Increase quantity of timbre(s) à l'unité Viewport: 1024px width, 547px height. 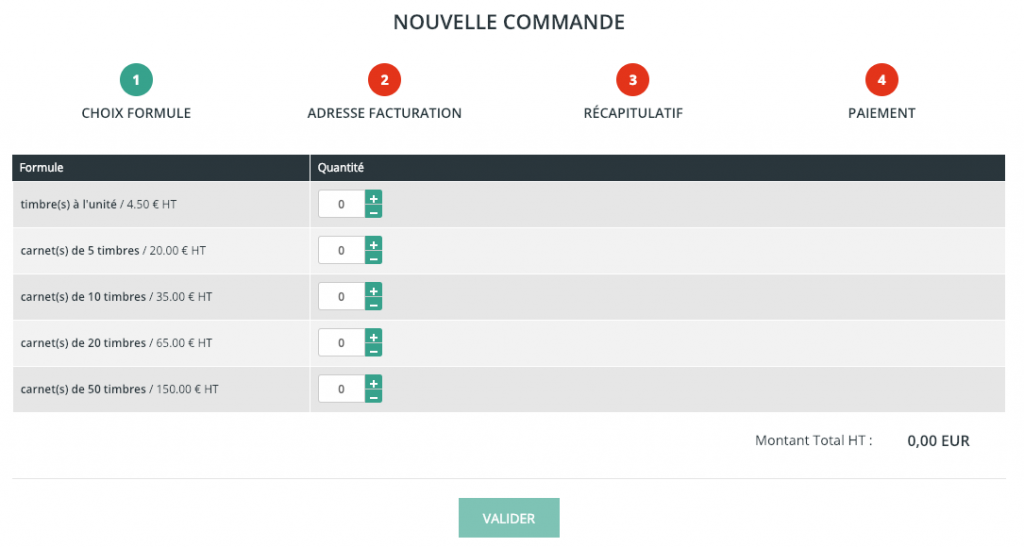(373, 197)
